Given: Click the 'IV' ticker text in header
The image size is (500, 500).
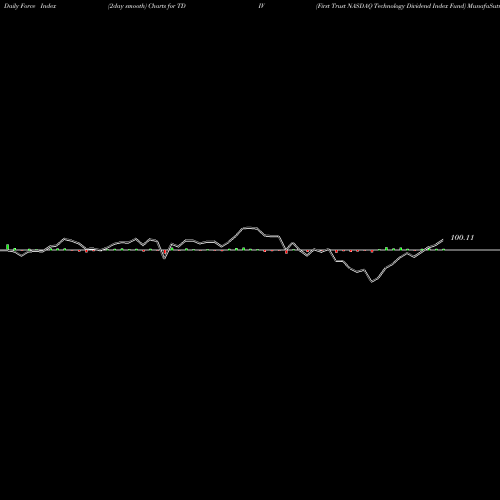Looking at the screenshot, I should coord(261,6).
